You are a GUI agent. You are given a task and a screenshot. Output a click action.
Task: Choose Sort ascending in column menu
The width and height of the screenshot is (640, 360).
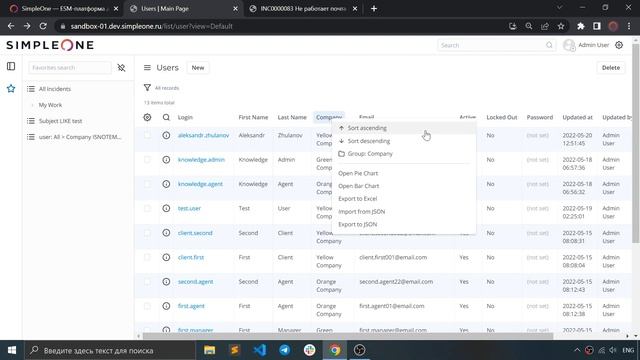[x=404, y=128]
